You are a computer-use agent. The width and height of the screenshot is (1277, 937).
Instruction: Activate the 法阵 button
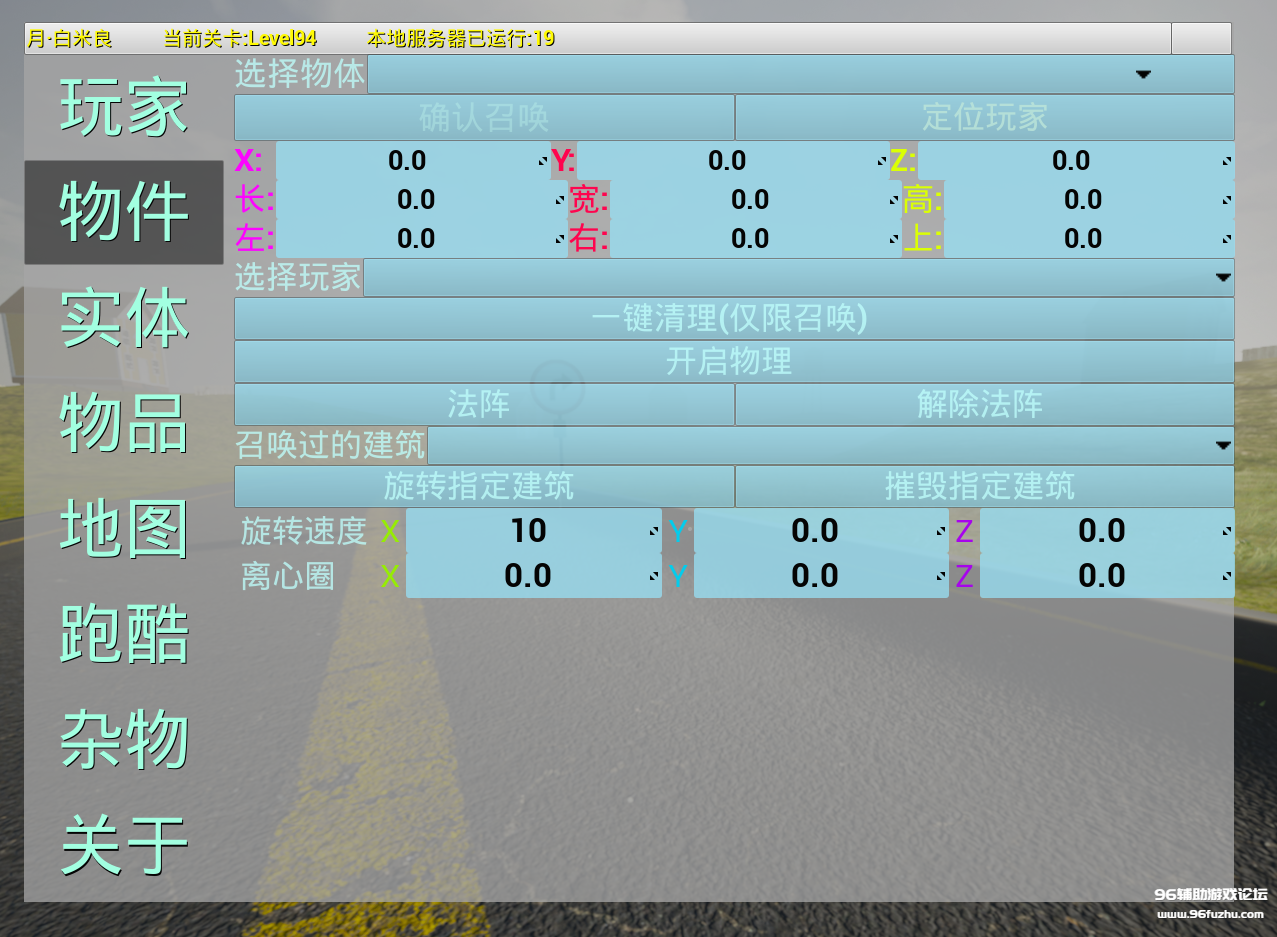[x=484, y=404]
